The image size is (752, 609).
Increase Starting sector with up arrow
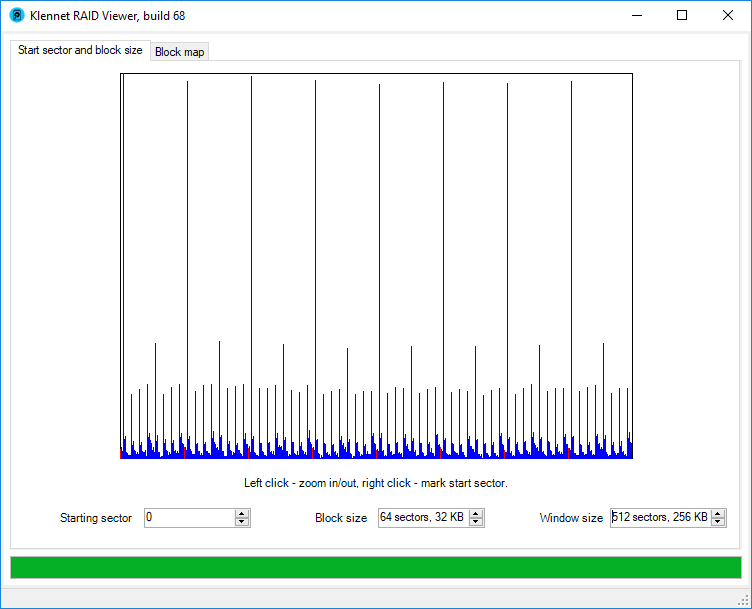point(242,514)
